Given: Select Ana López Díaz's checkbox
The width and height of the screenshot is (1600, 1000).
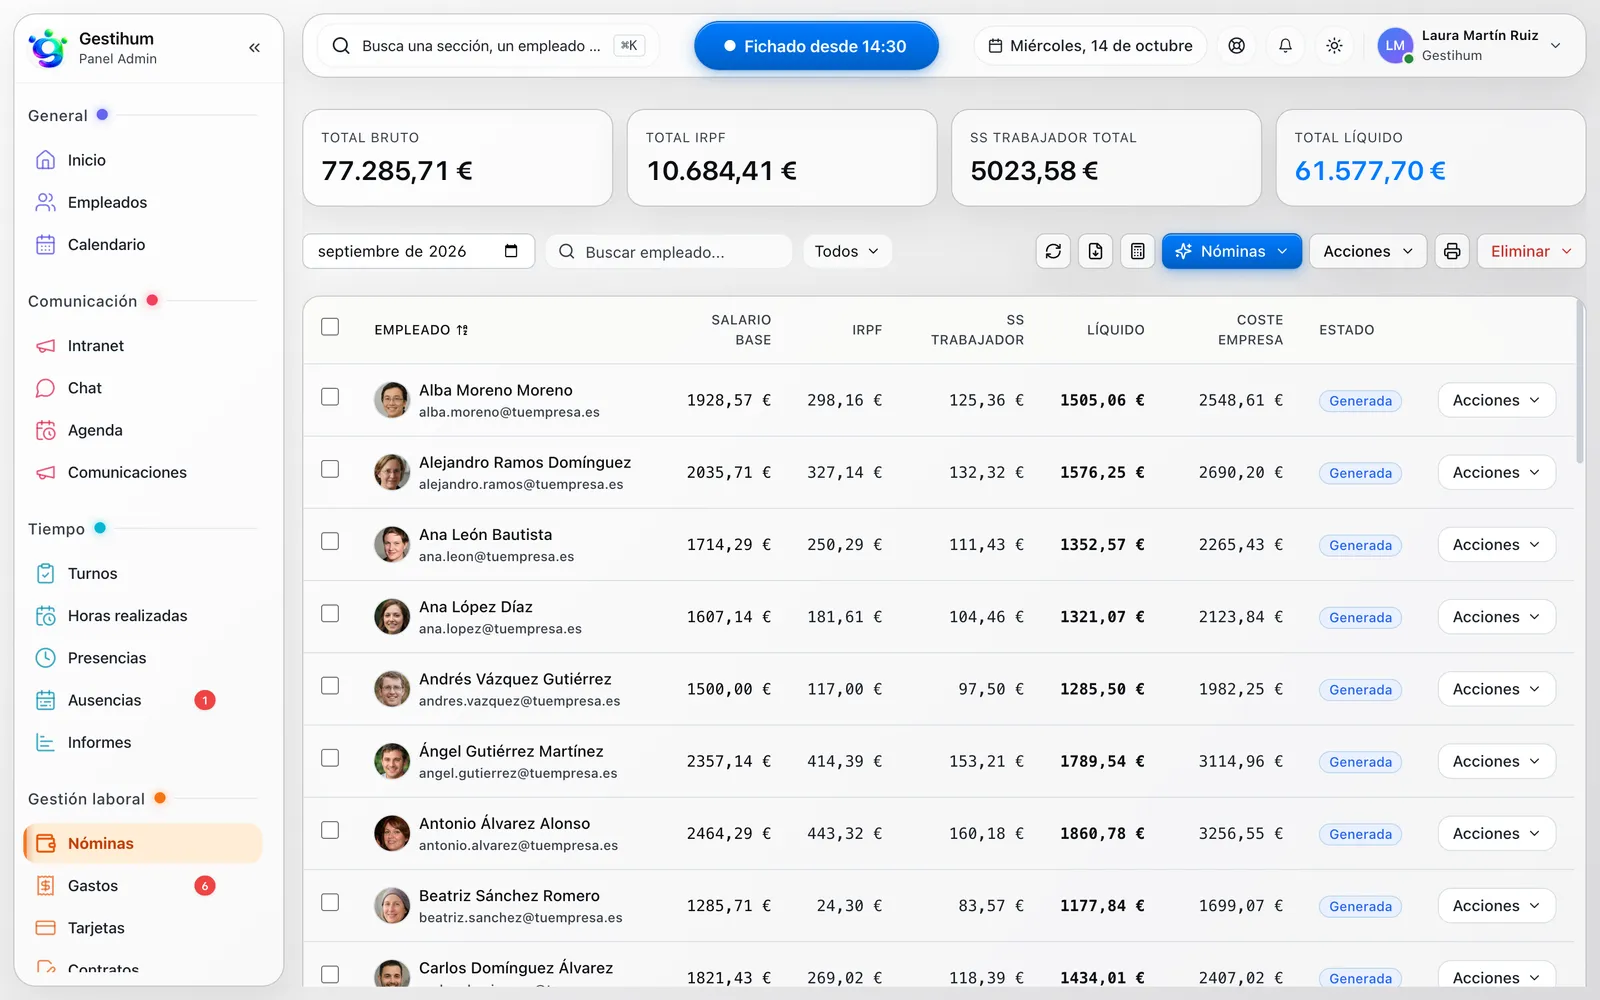Looking at the screenshot, I should 330,613.
